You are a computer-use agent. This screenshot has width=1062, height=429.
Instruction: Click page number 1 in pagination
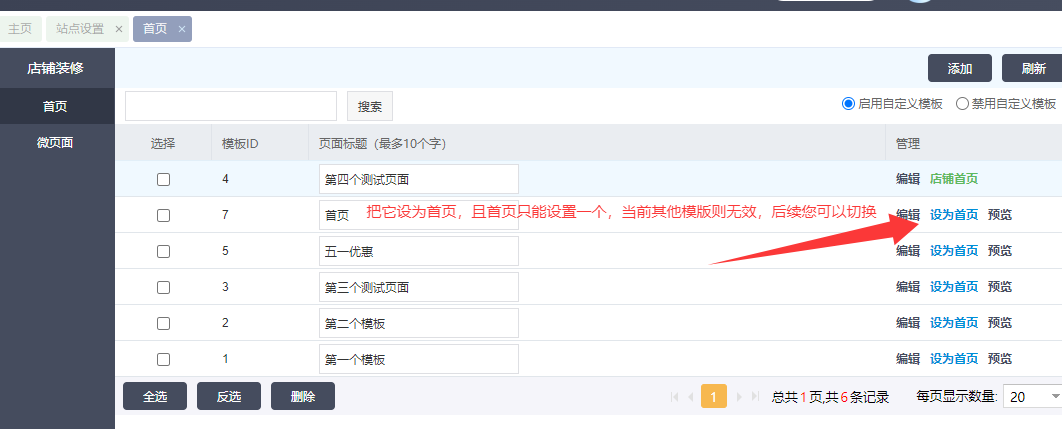point(714,397)
